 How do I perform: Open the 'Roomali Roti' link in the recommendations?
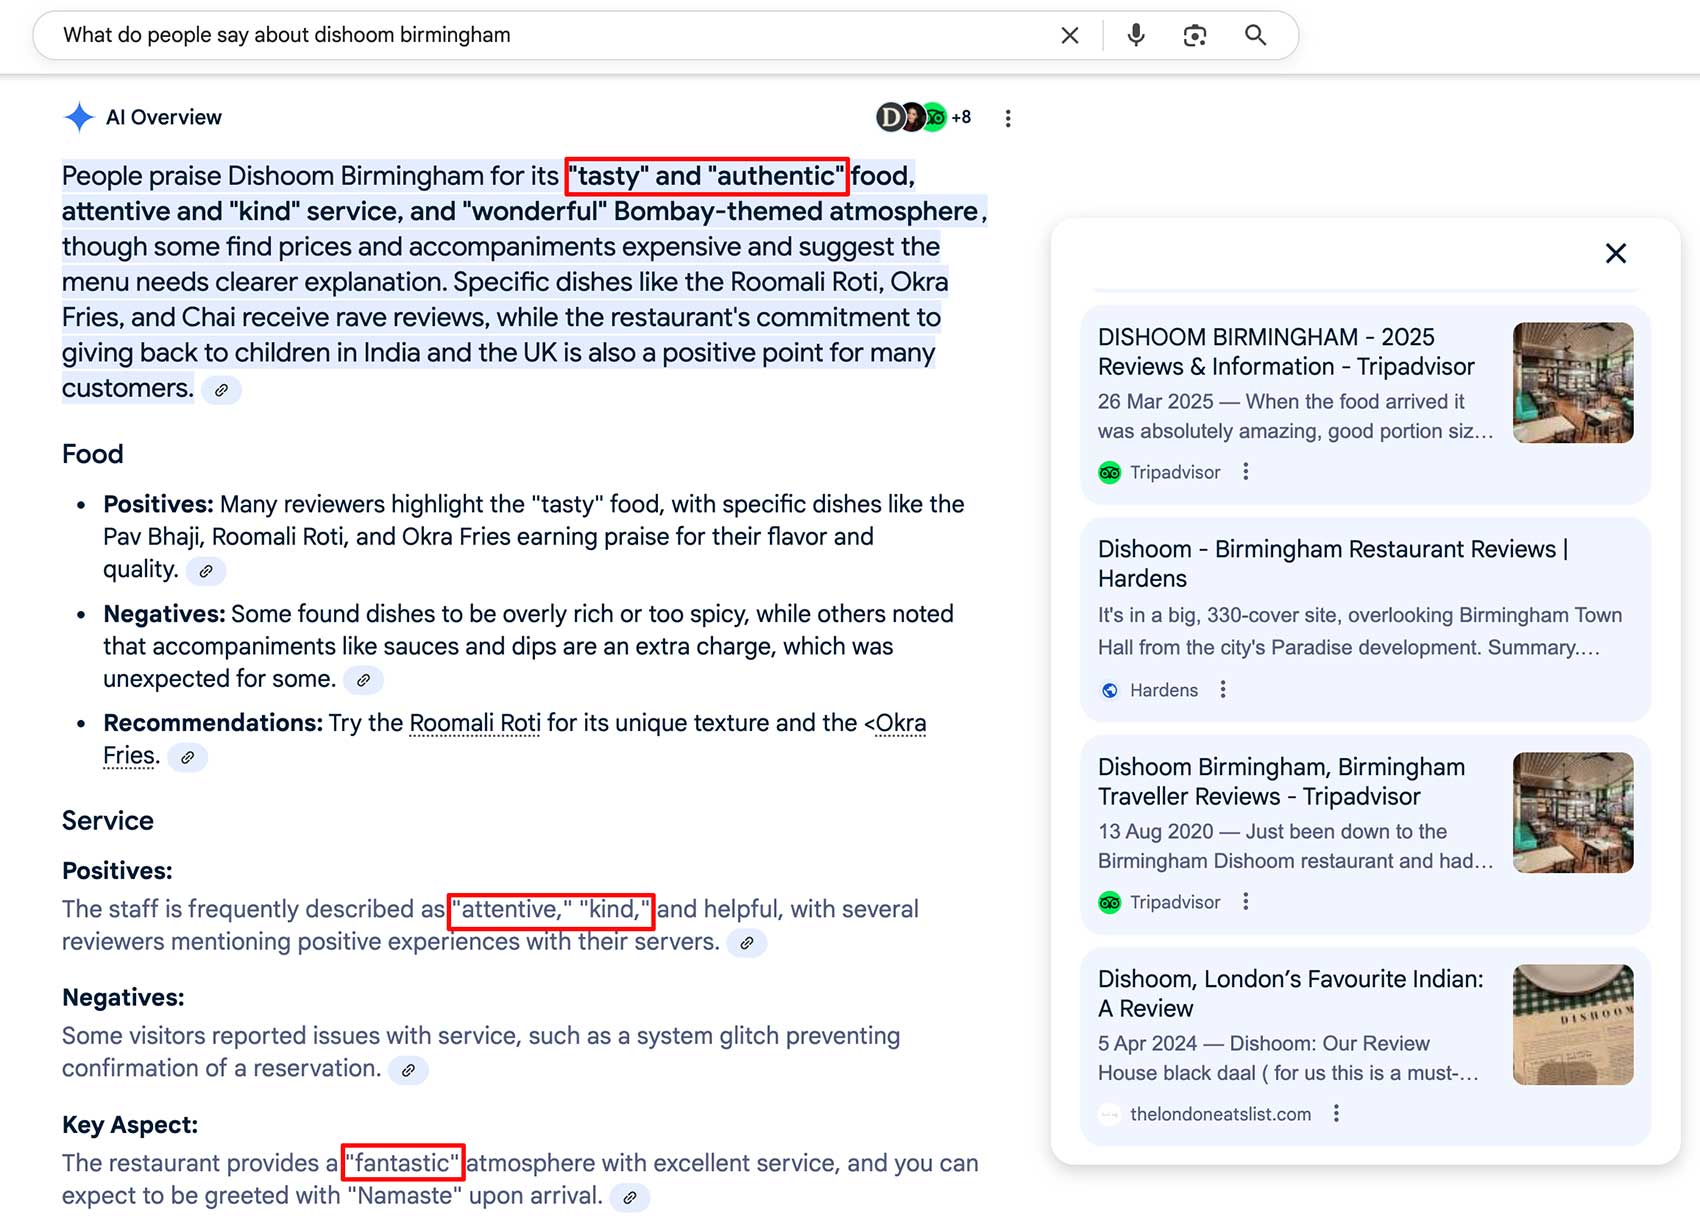(x=474, y=723)
